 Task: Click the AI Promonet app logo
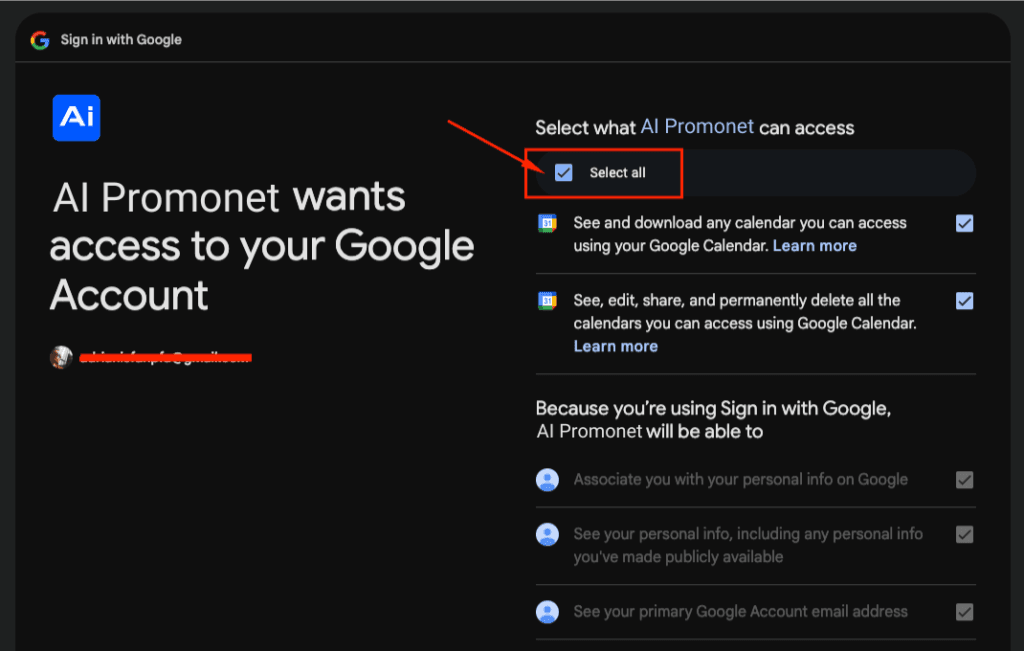point(76,117)
